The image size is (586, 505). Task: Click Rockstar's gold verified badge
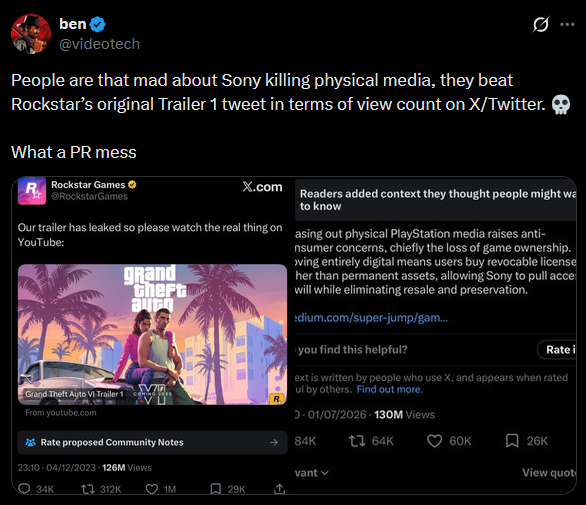click(132, 184)
